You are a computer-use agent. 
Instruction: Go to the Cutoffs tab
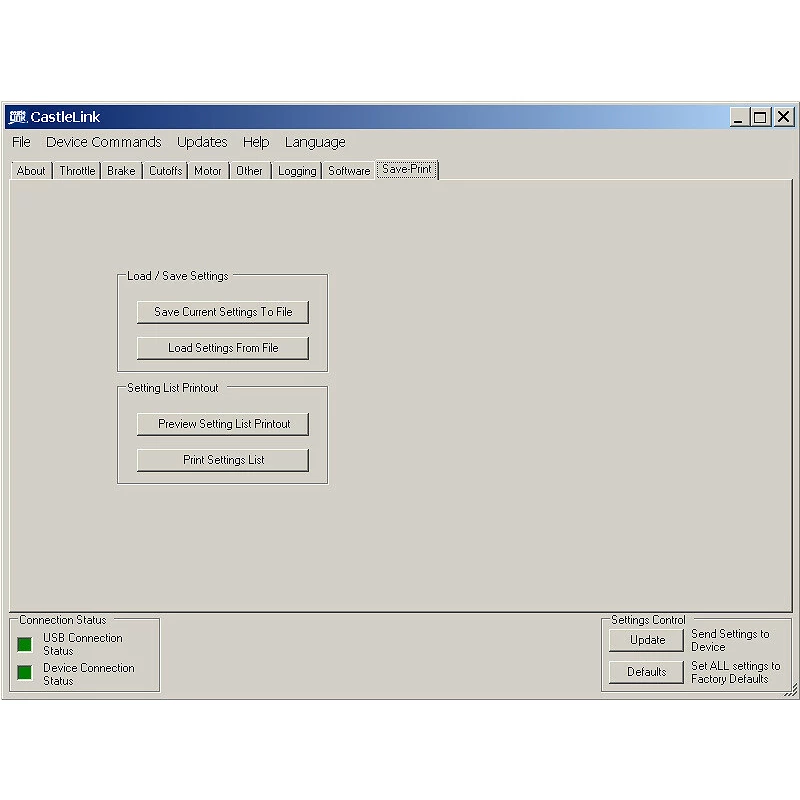(x=165, y=171)
